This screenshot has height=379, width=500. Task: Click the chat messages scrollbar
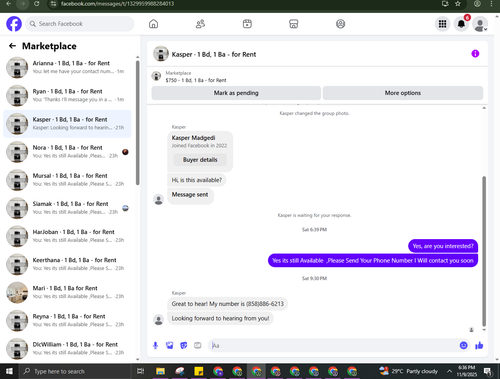(484, 251)
